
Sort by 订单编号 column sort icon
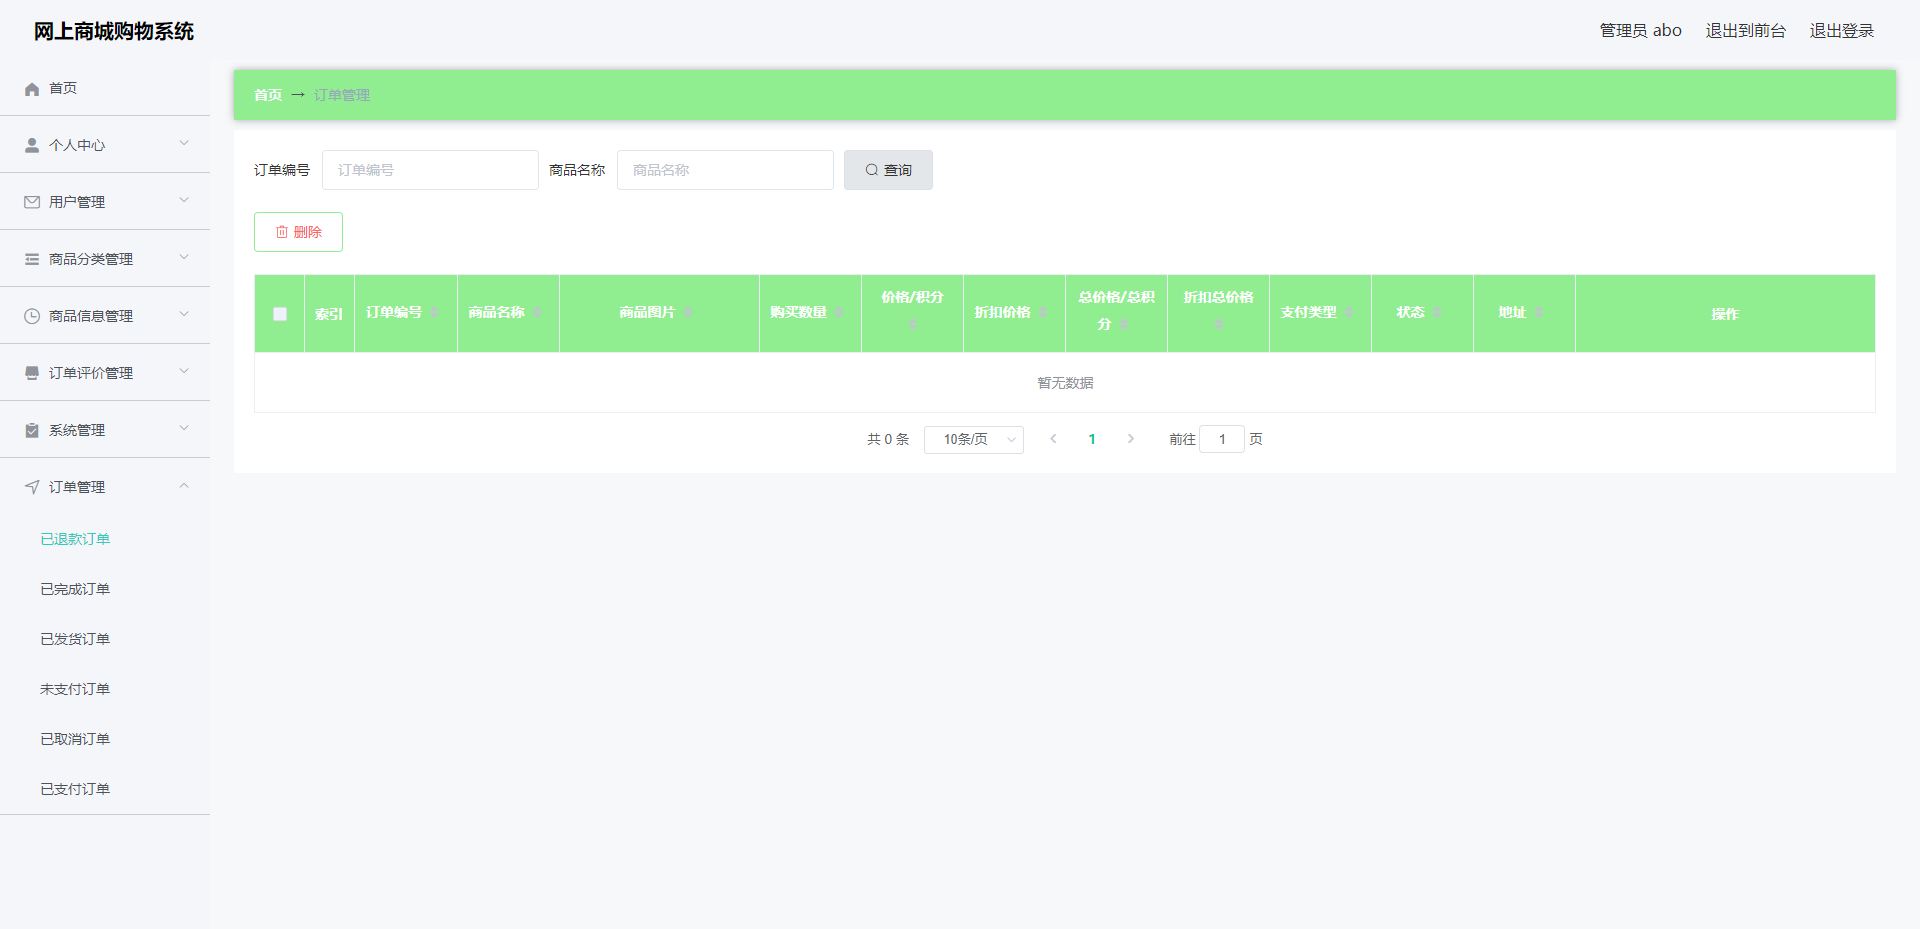coord(434,313)
